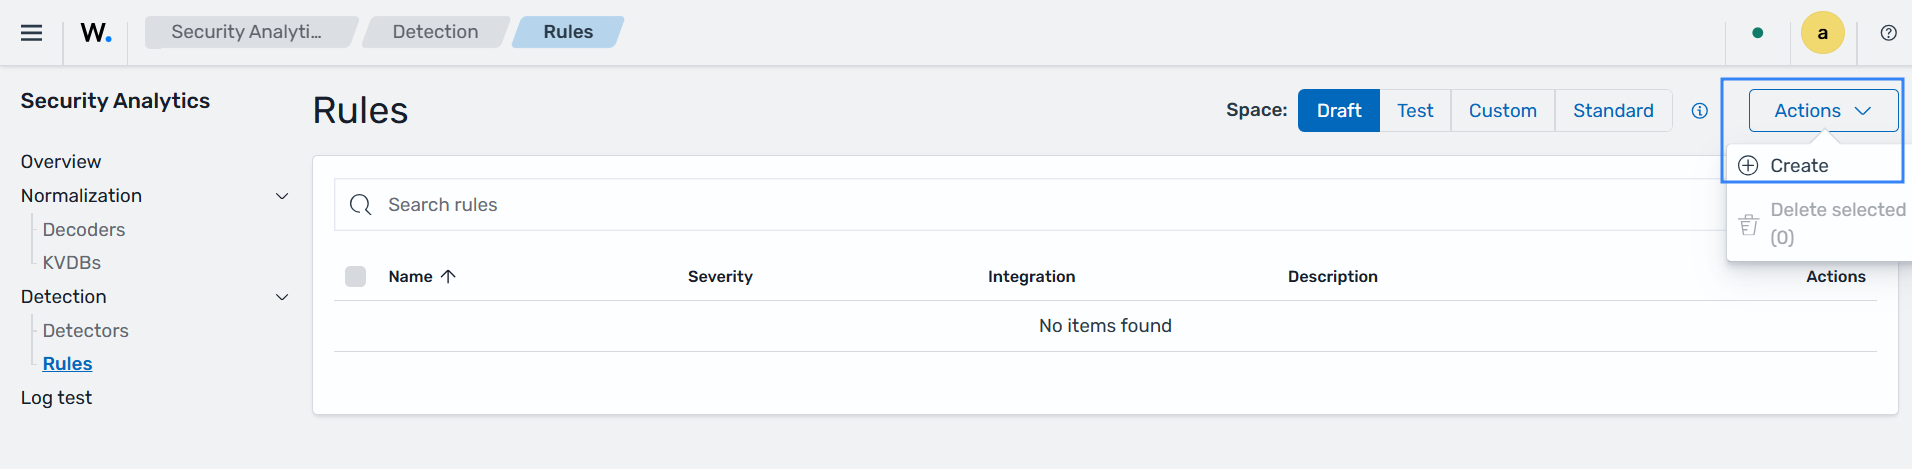Viewport: 1912px width, 469px height.
Task: Go to Detection breadcrumb
Action: coord(436,32)
